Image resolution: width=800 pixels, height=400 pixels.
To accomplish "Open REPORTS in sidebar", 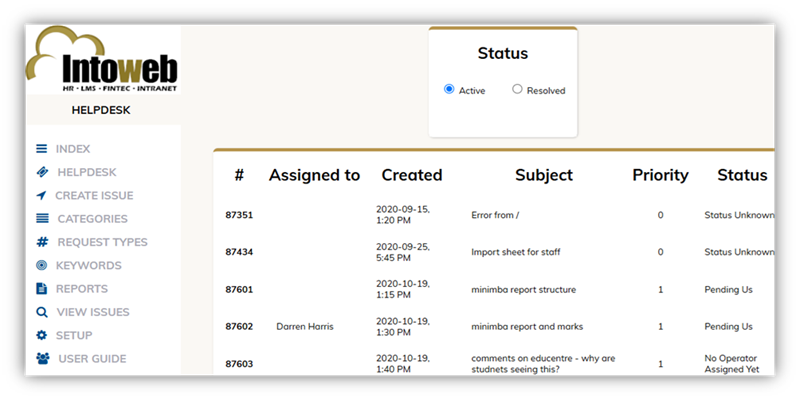I will [82, 289].
